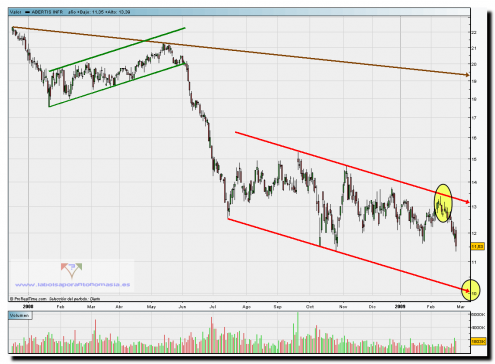
Task: Click the Sep month label
Action: [x=277, y=307]
